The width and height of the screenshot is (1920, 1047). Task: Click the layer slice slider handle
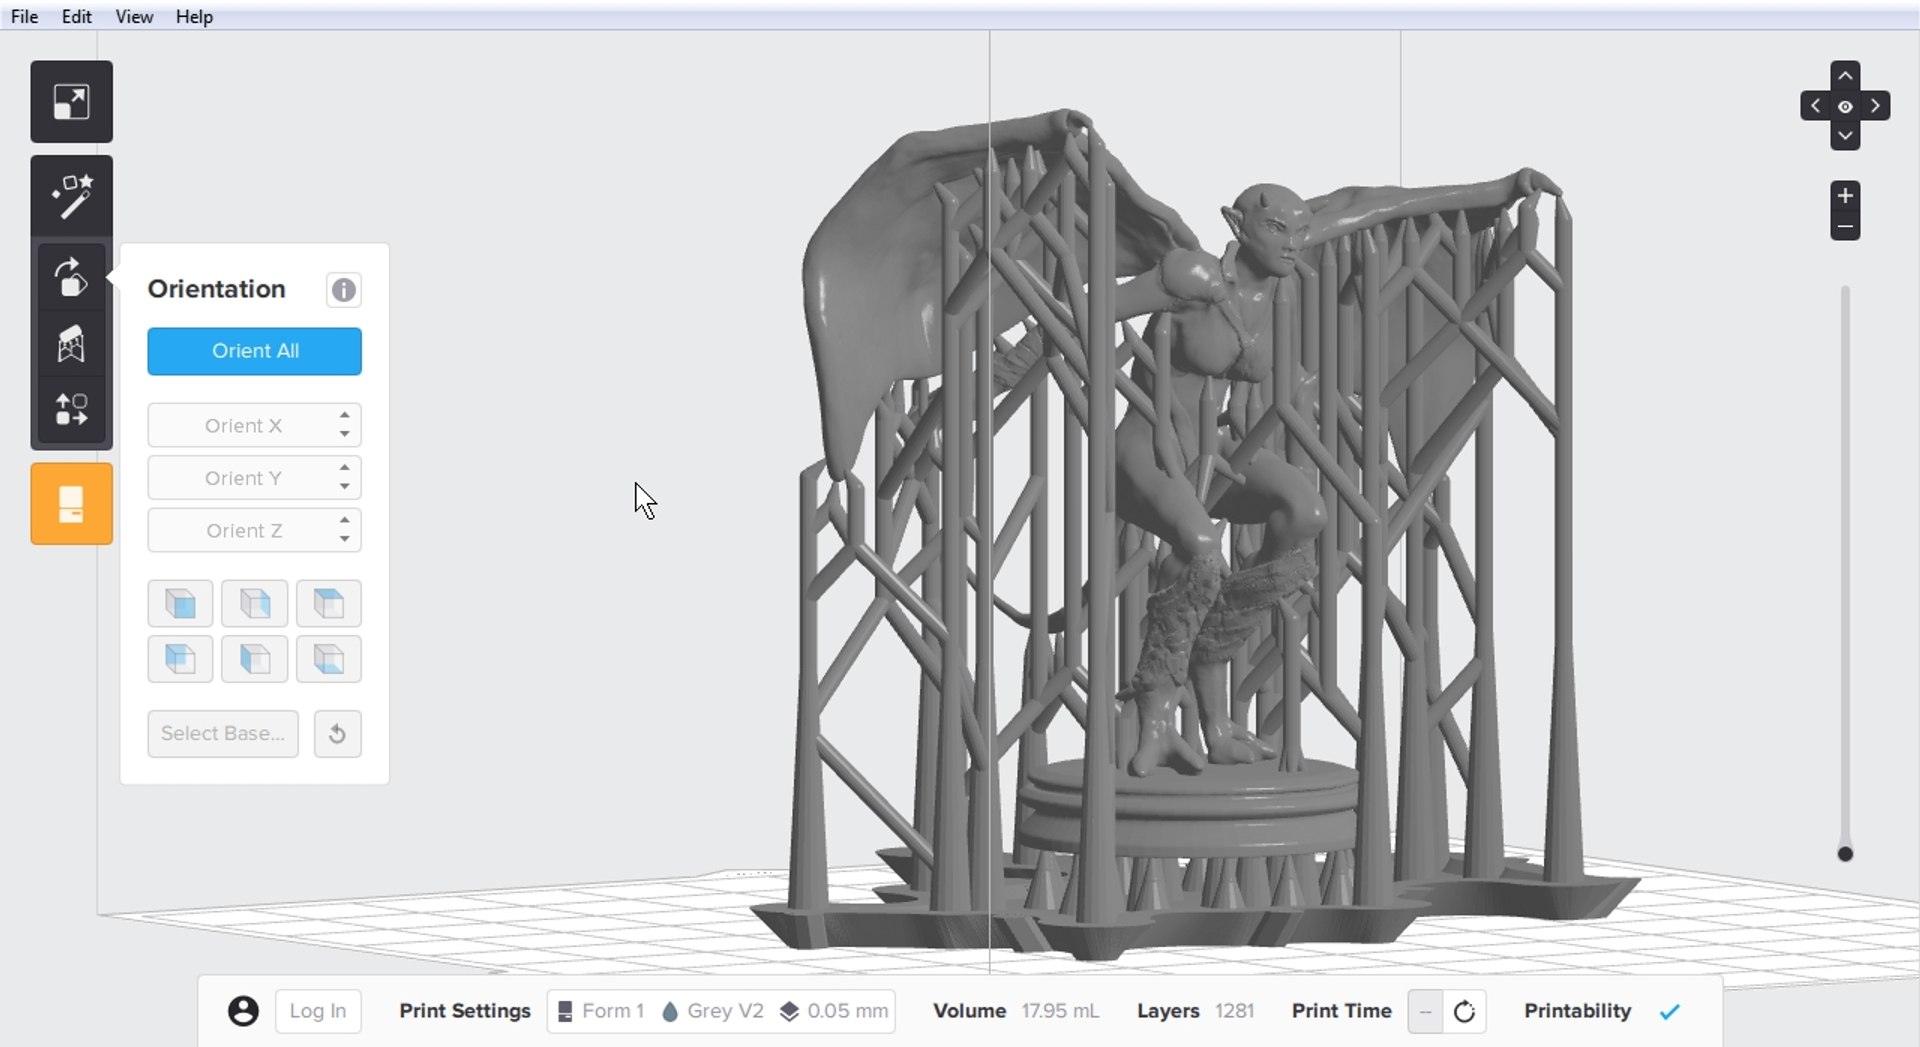click(1845, 854)
